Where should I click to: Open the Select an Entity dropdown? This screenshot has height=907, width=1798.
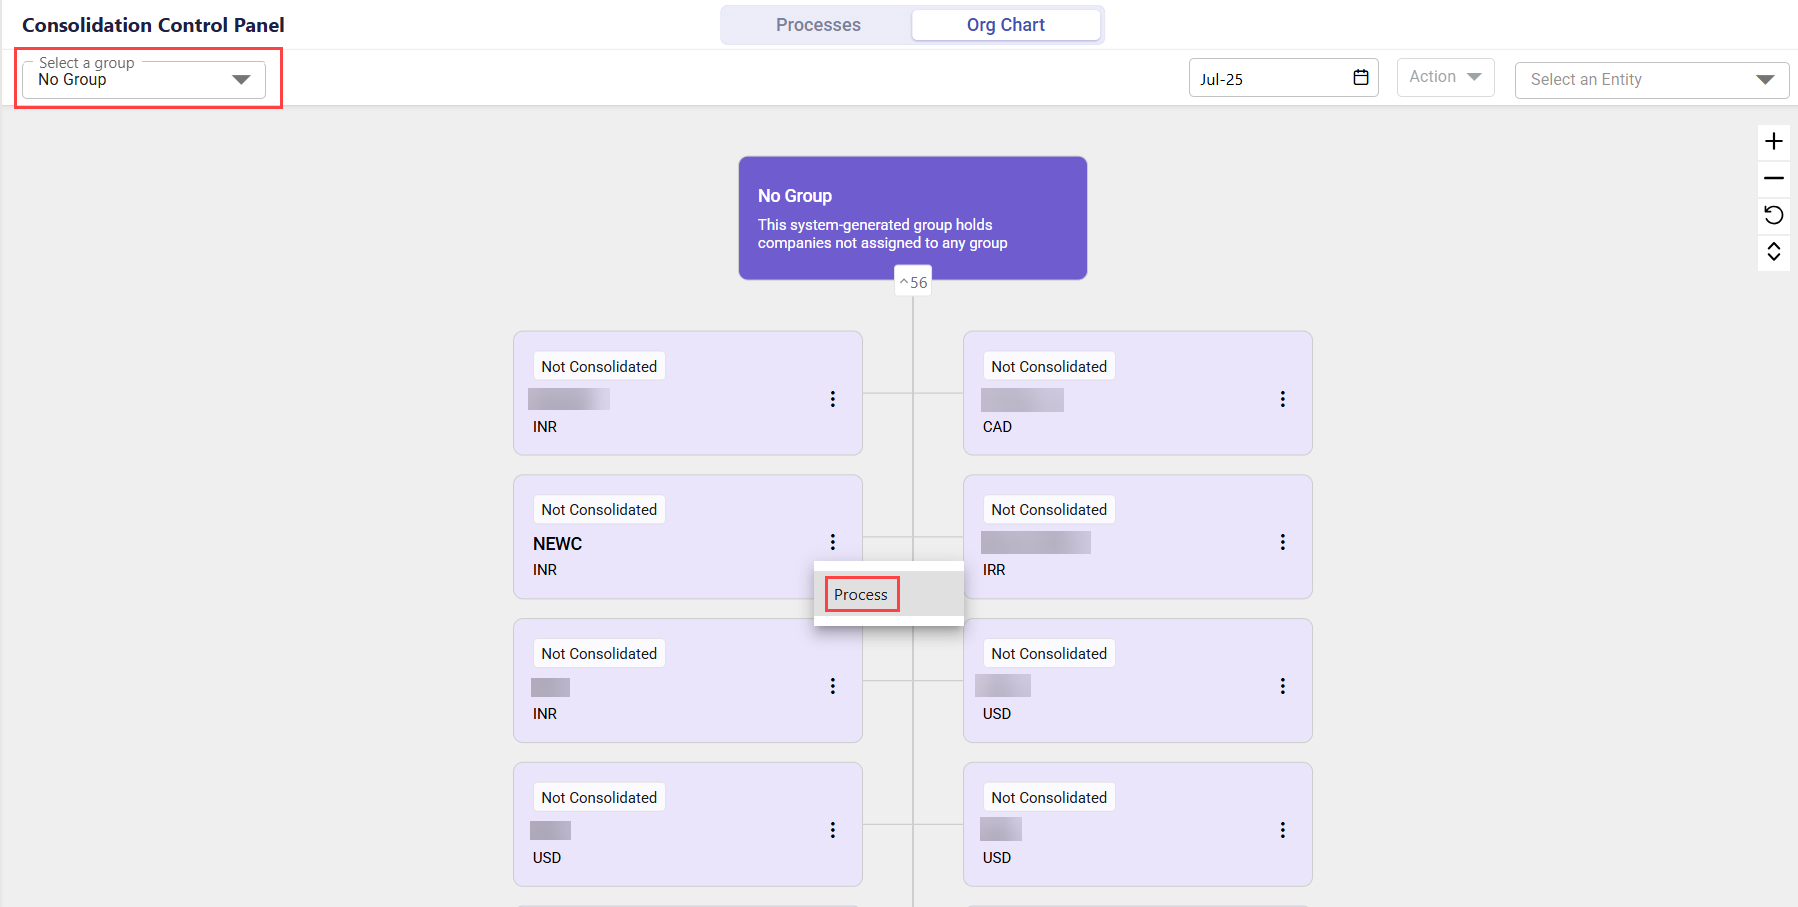point(1651,80)
